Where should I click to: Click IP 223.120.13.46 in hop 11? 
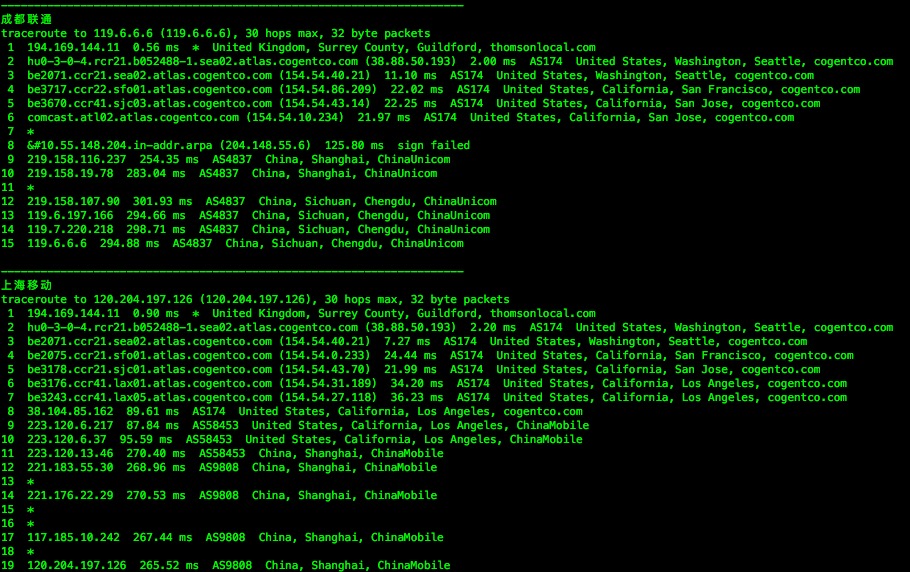[70, 453]
